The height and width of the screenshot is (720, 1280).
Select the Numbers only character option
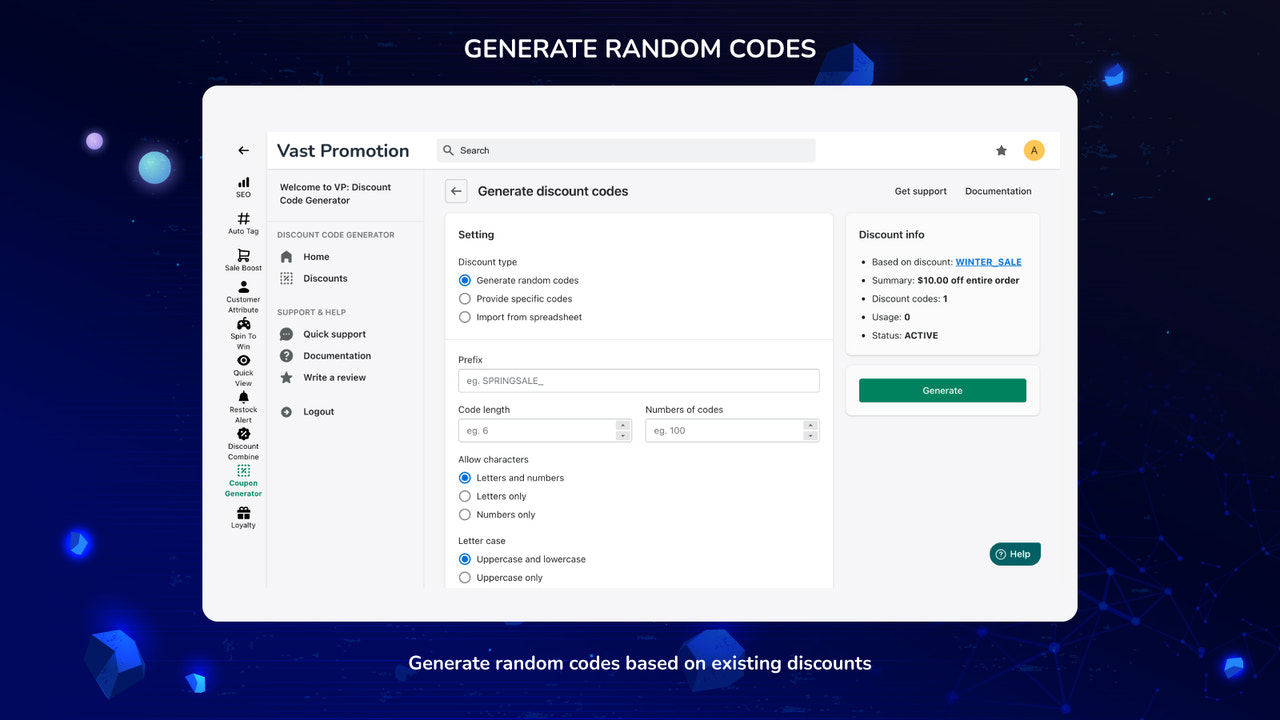pyautogui.click(x=464, y=514)
